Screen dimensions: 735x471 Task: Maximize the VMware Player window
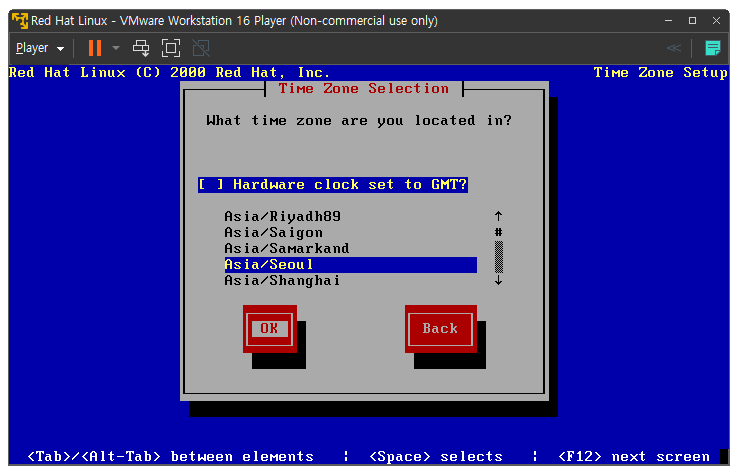[692, 21]
